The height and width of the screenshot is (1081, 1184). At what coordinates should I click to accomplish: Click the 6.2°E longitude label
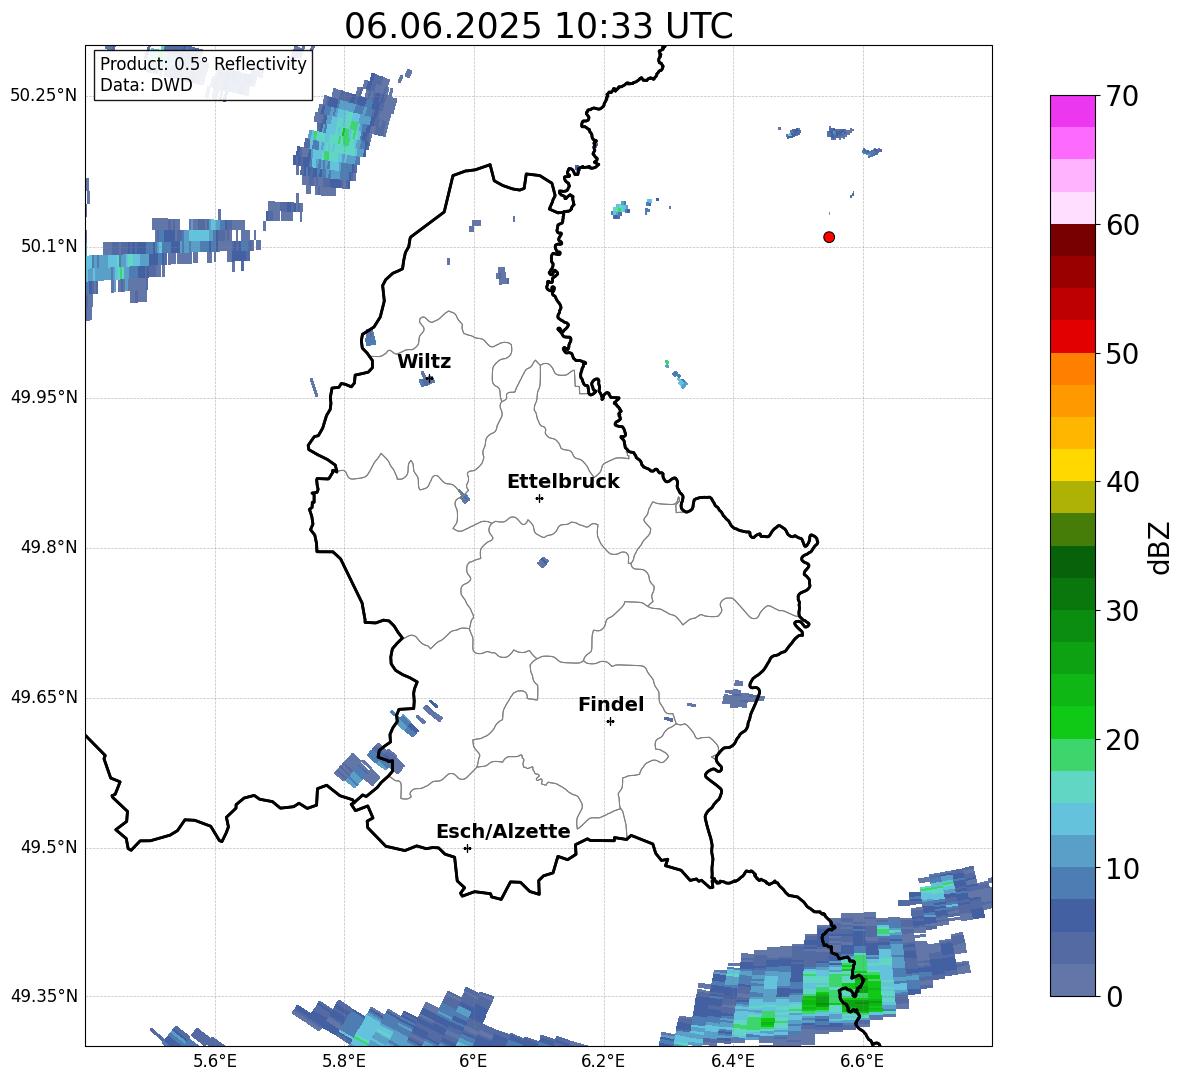(603, 1061)
